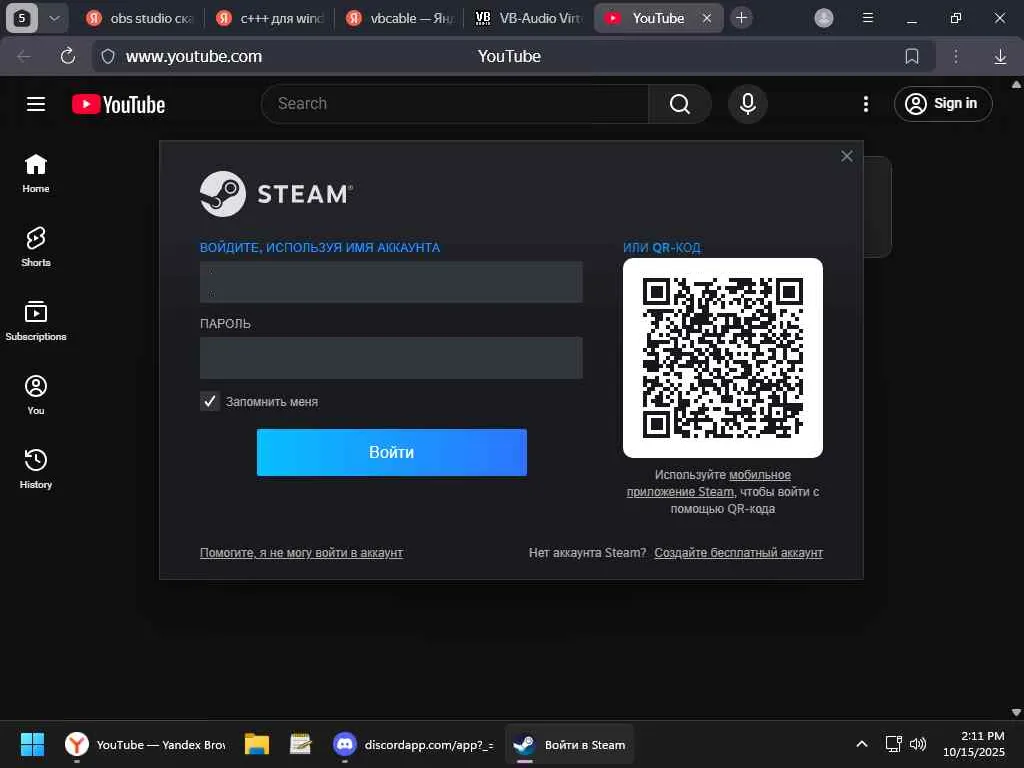Image resolution: width=1024 pixels, height=768 pixels.
Task: Click the tab counter showing 5
Action: click(x=22, y=18)
